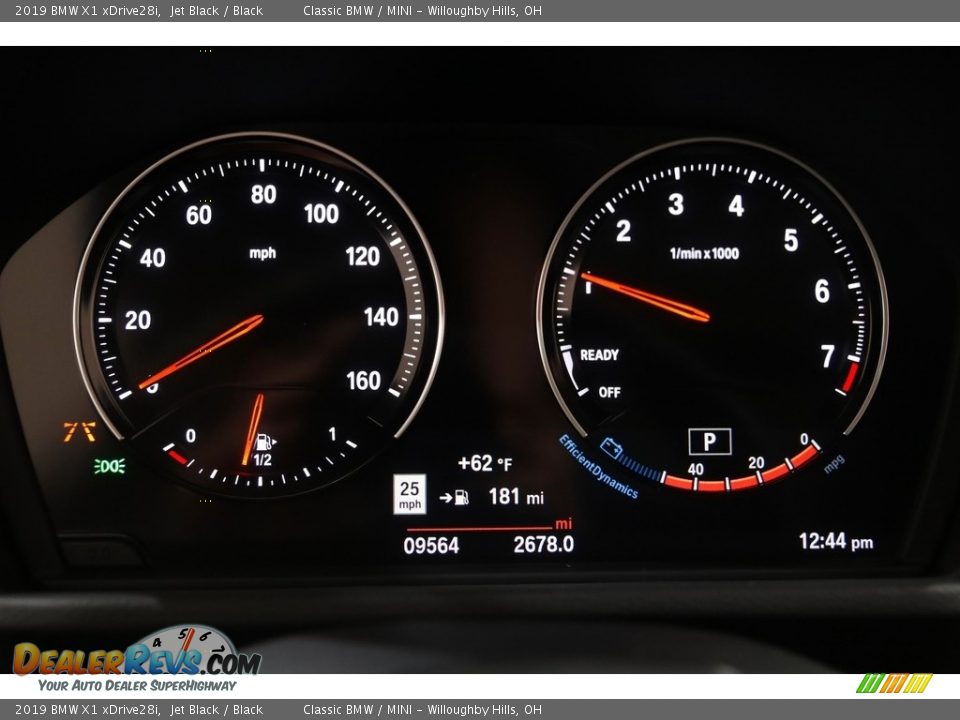Click the tachometer needle
This screenshot has height=720, width=960.
pos(645,297)
